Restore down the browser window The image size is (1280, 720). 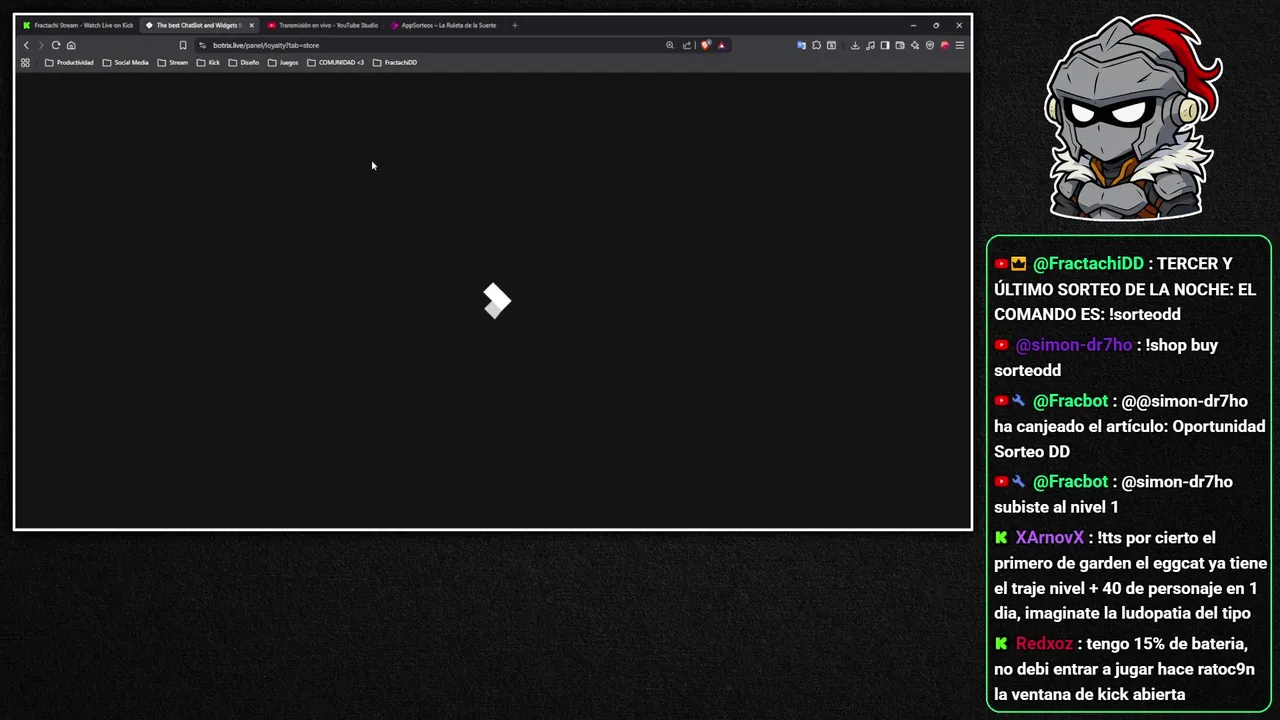point(936,25)
